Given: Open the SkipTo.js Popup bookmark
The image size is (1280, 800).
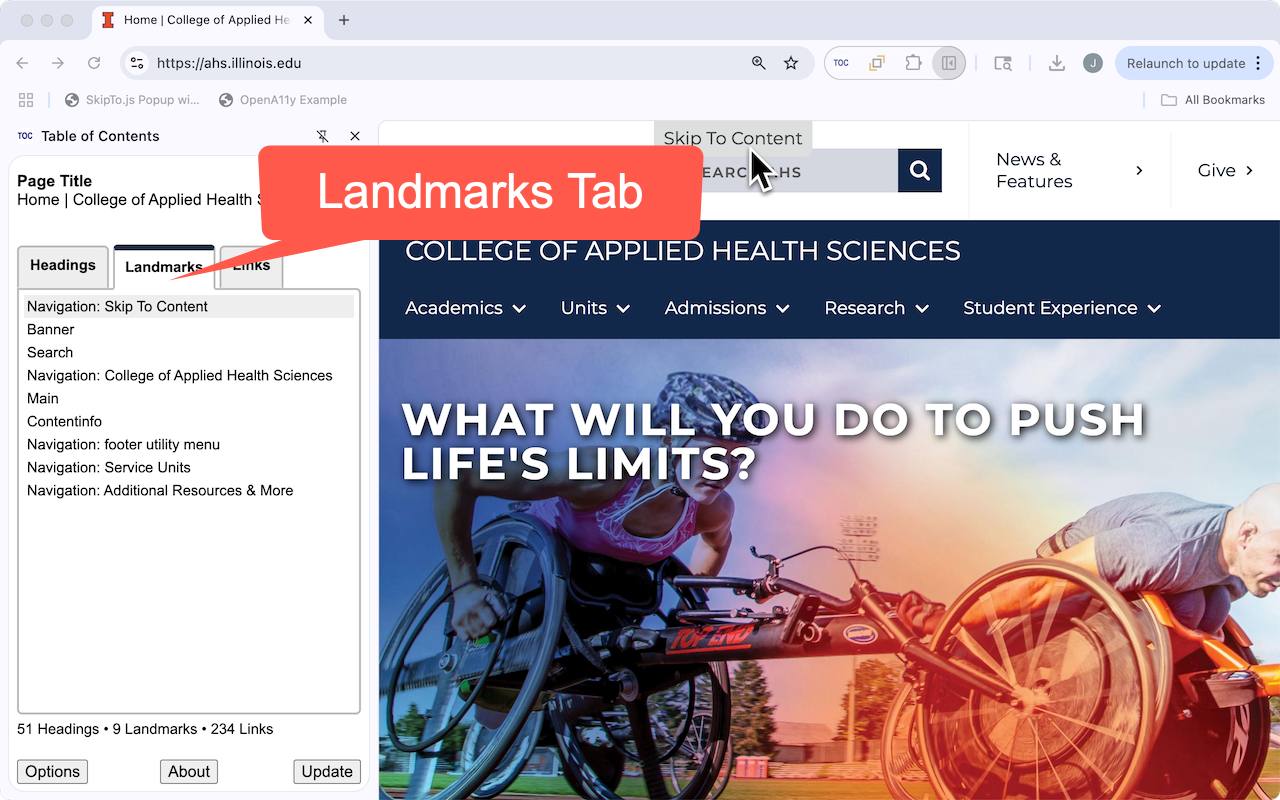Looking at the screenshot, I should (x=132, y=100).
